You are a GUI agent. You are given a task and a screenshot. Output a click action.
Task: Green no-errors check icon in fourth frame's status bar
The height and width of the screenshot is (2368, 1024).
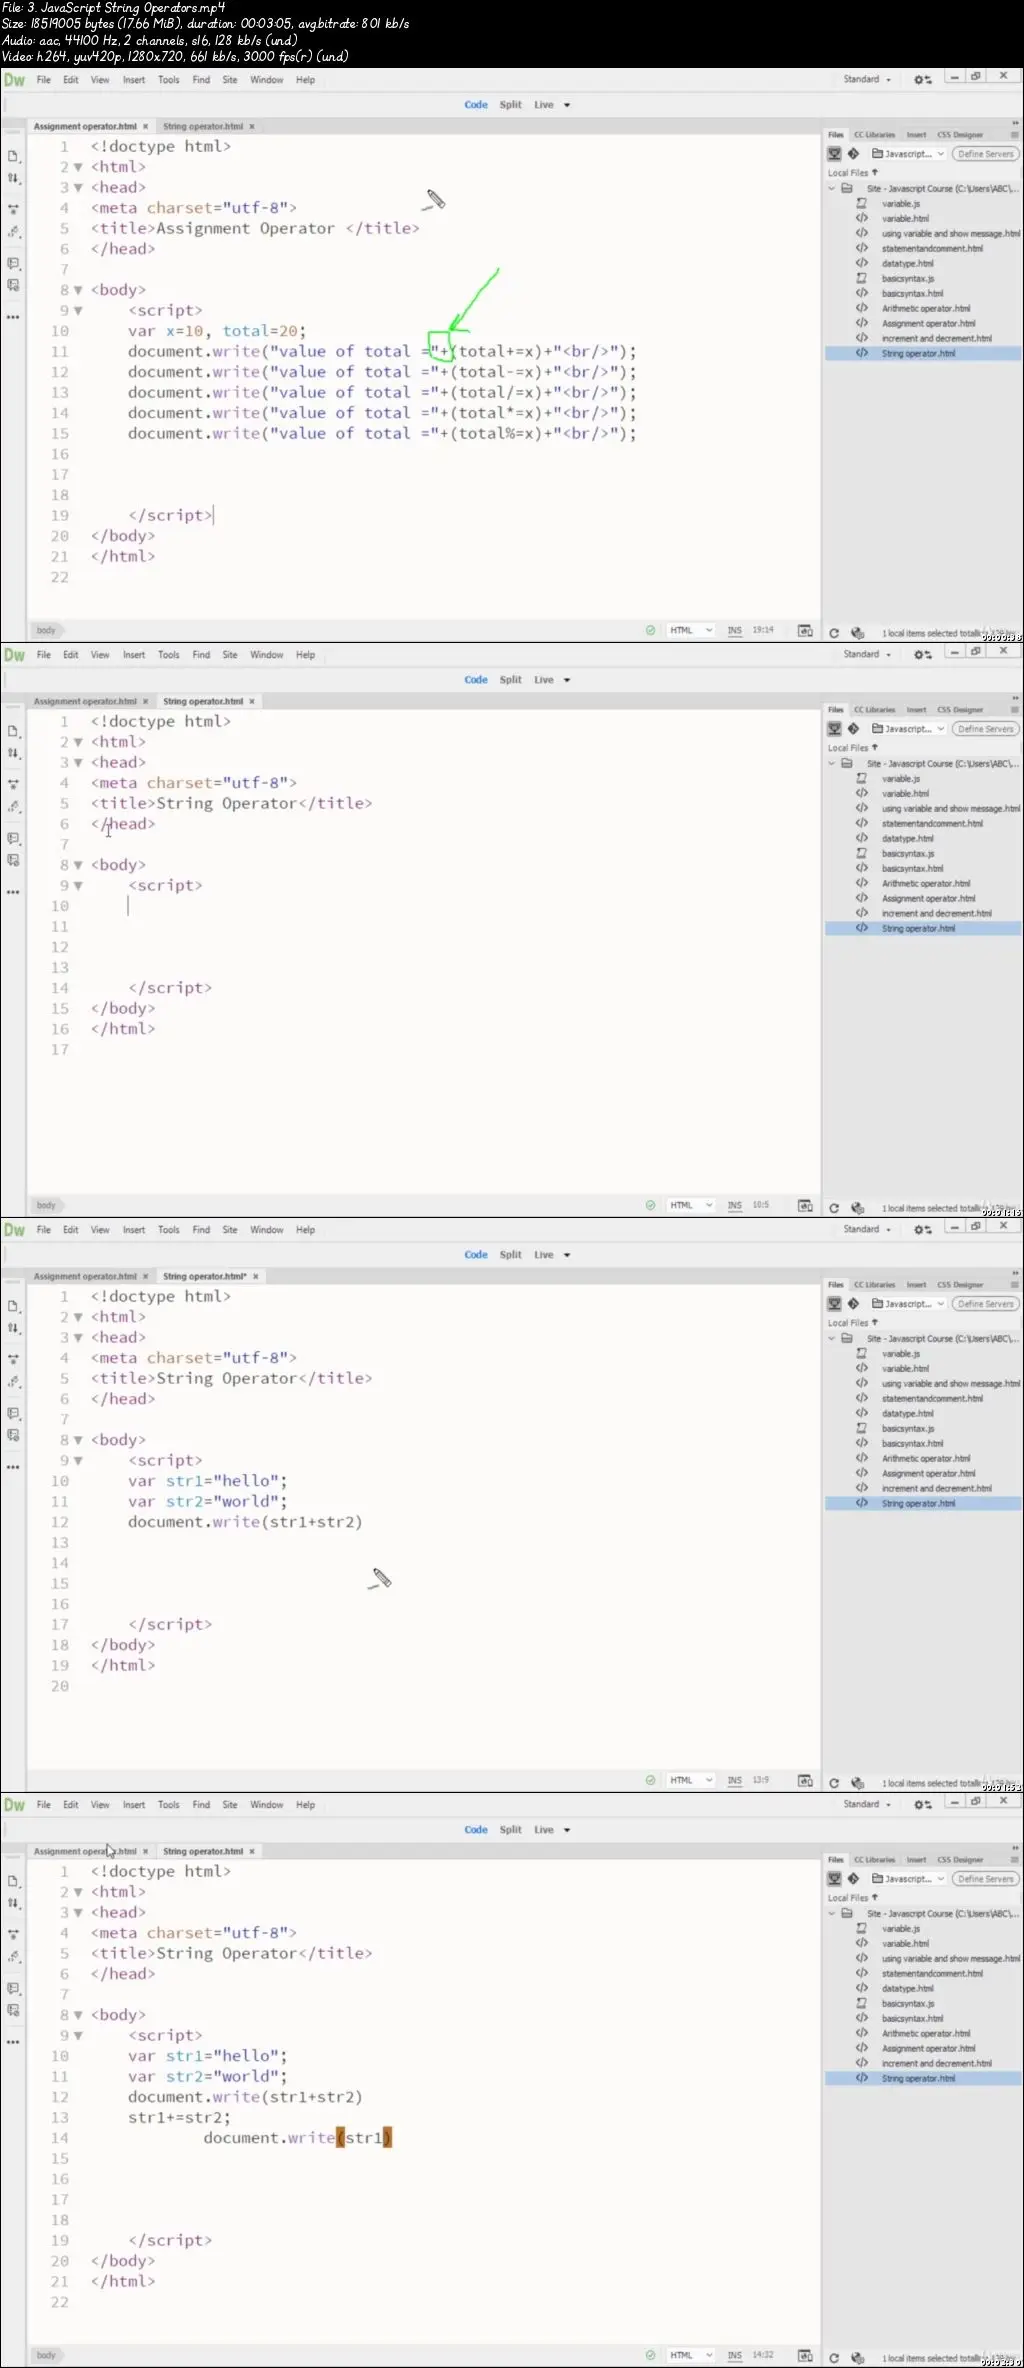click(650, 2356)
